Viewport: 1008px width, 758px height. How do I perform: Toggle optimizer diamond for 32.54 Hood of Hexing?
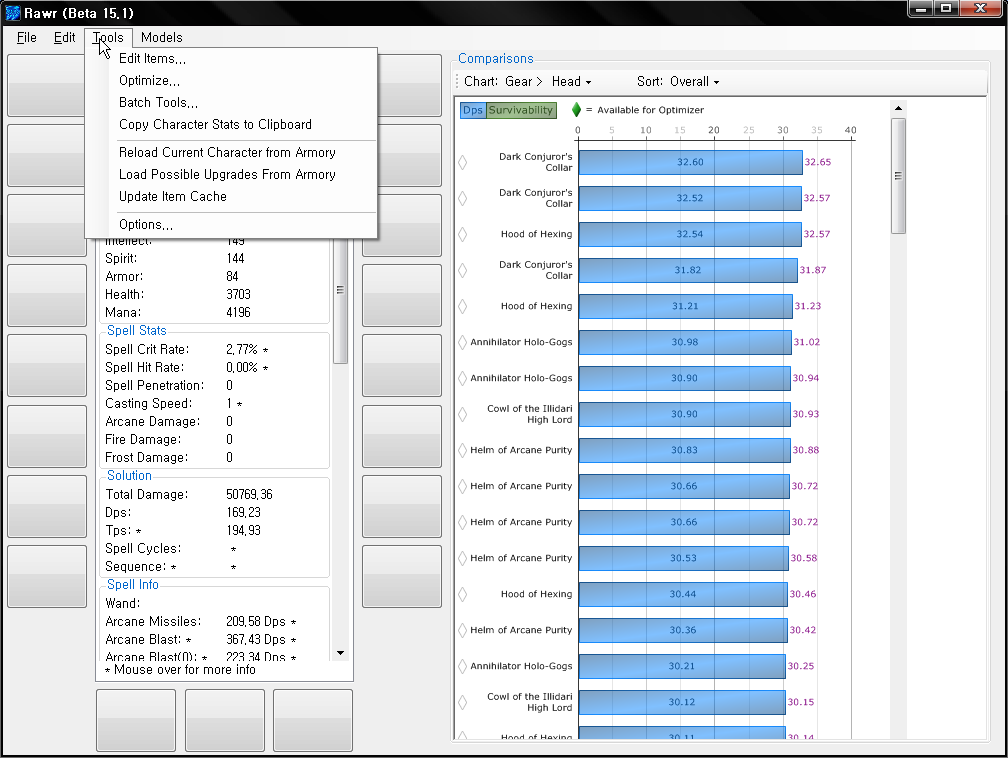click(462, 234)
